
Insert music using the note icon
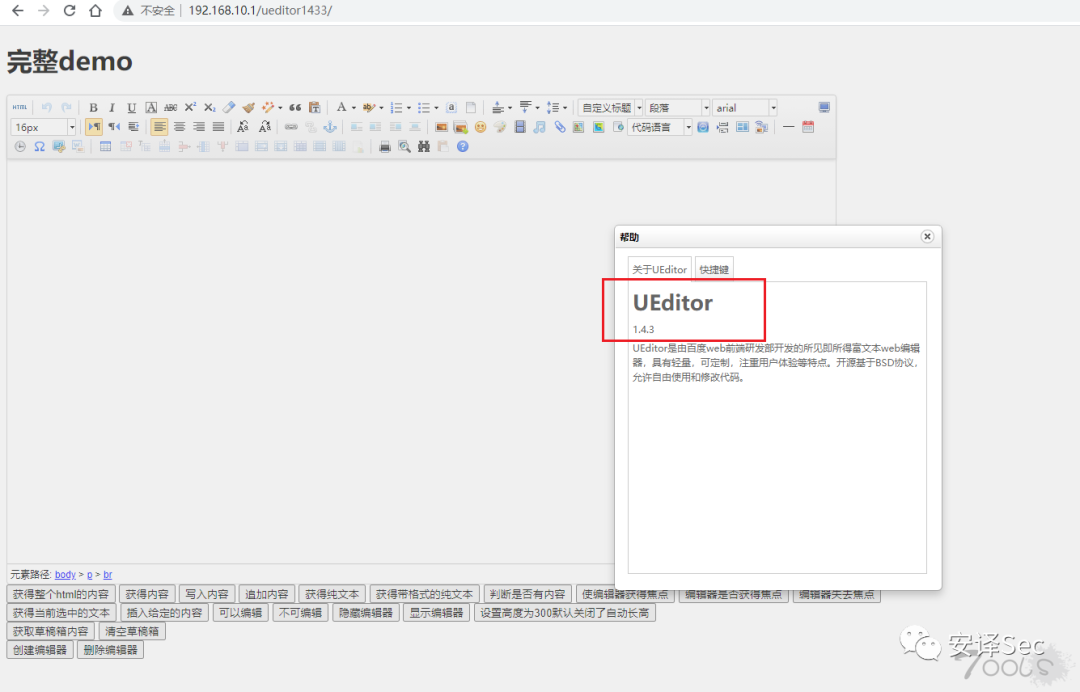pos(539,127)
